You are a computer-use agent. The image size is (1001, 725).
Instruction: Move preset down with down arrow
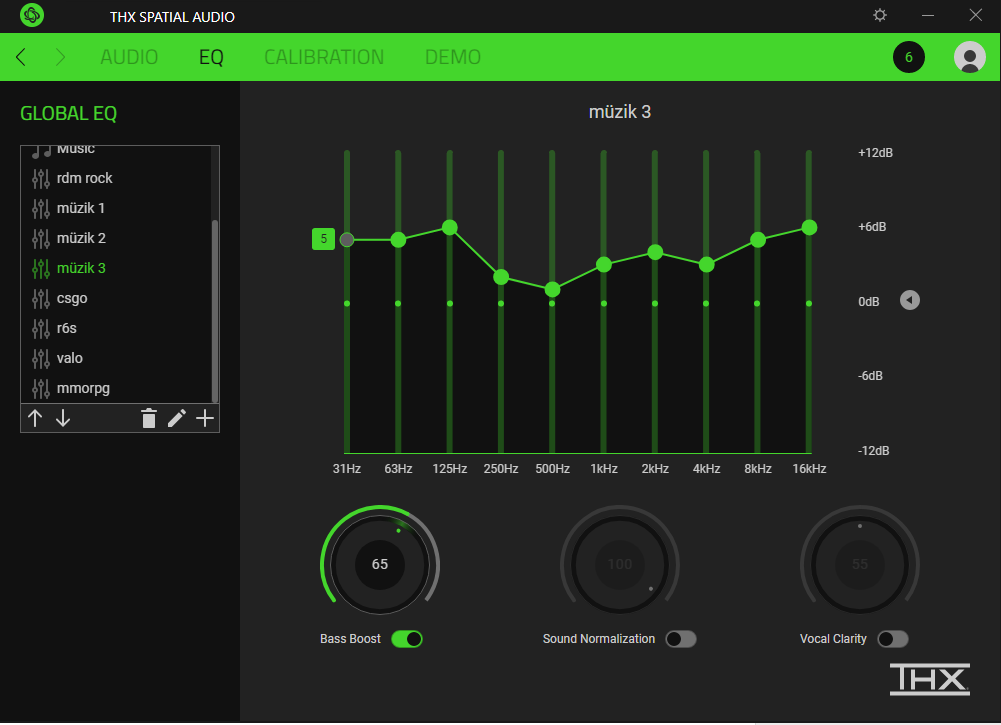point(63,419)
